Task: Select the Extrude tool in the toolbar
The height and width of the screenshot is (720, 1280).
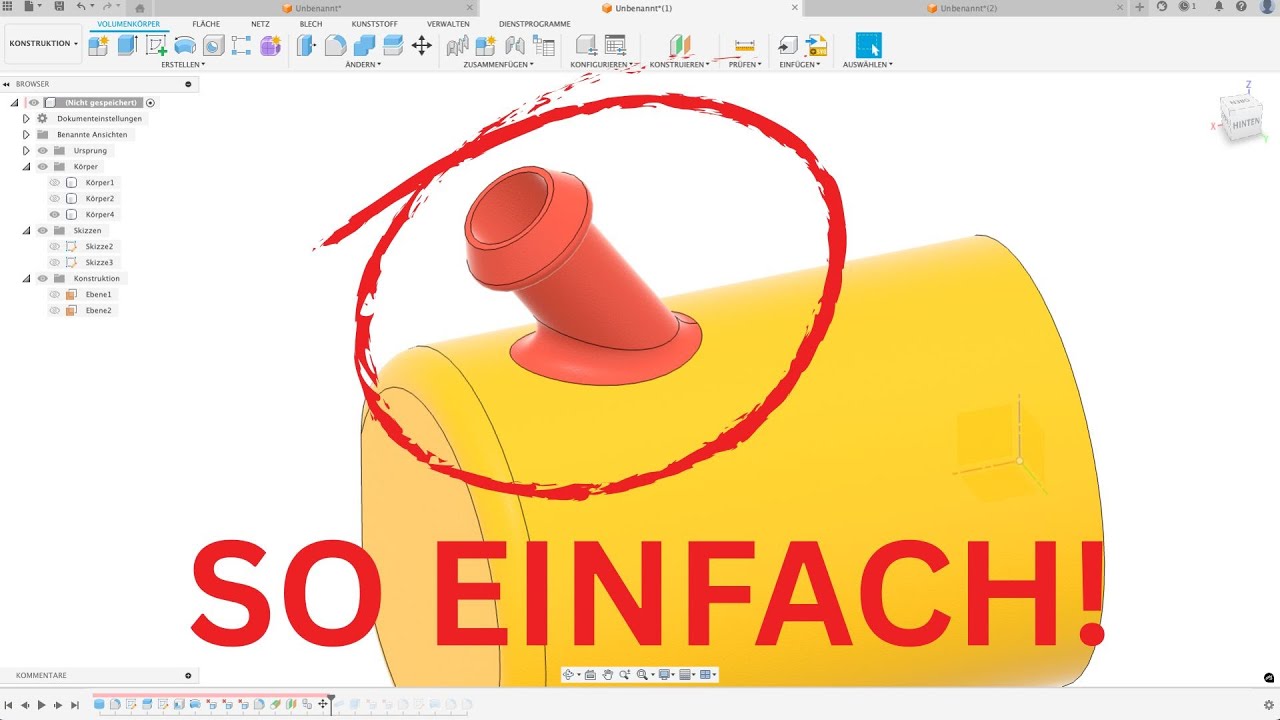Action: [127, 45]
